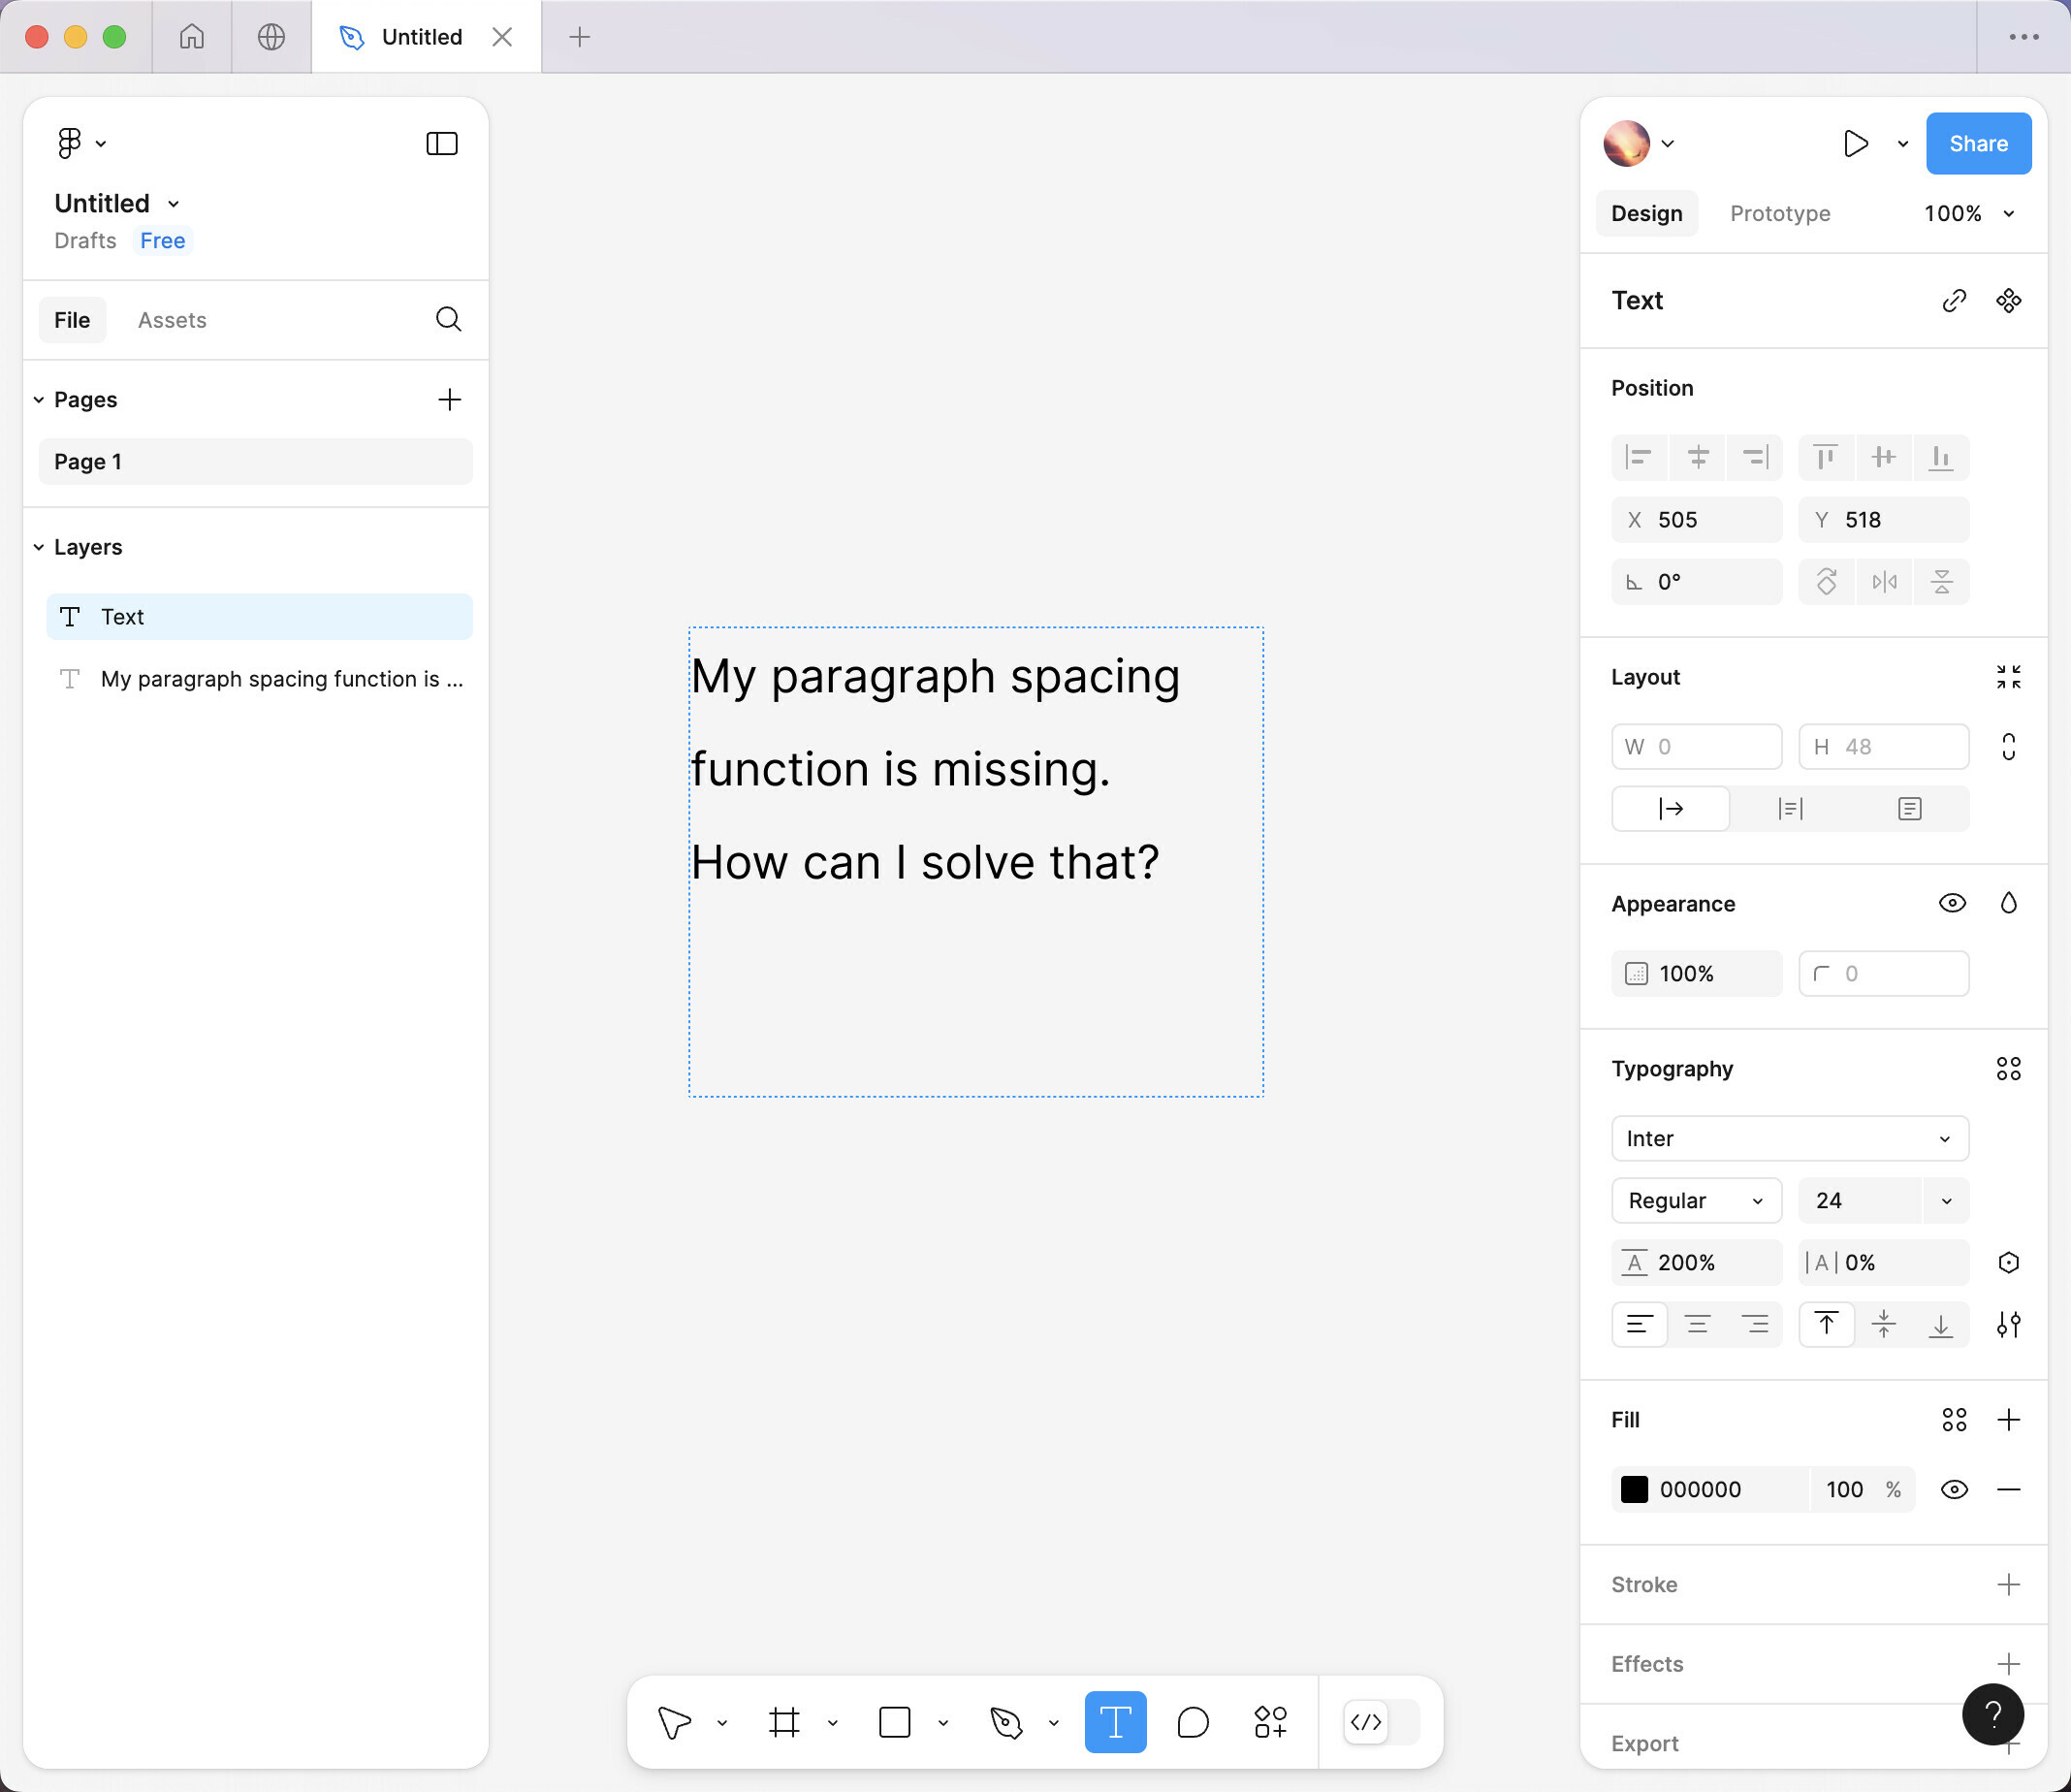Viewport: 2071px width, 1792px height.
Task: Toggle the sidebar collapse icon
Action: [442, 143]
